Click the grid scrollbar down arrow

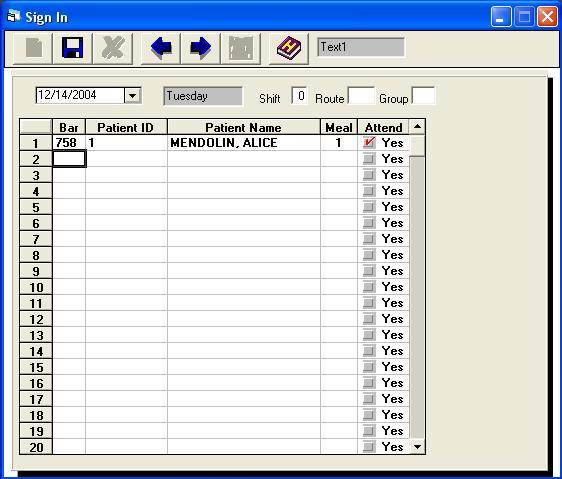point(417,447)
